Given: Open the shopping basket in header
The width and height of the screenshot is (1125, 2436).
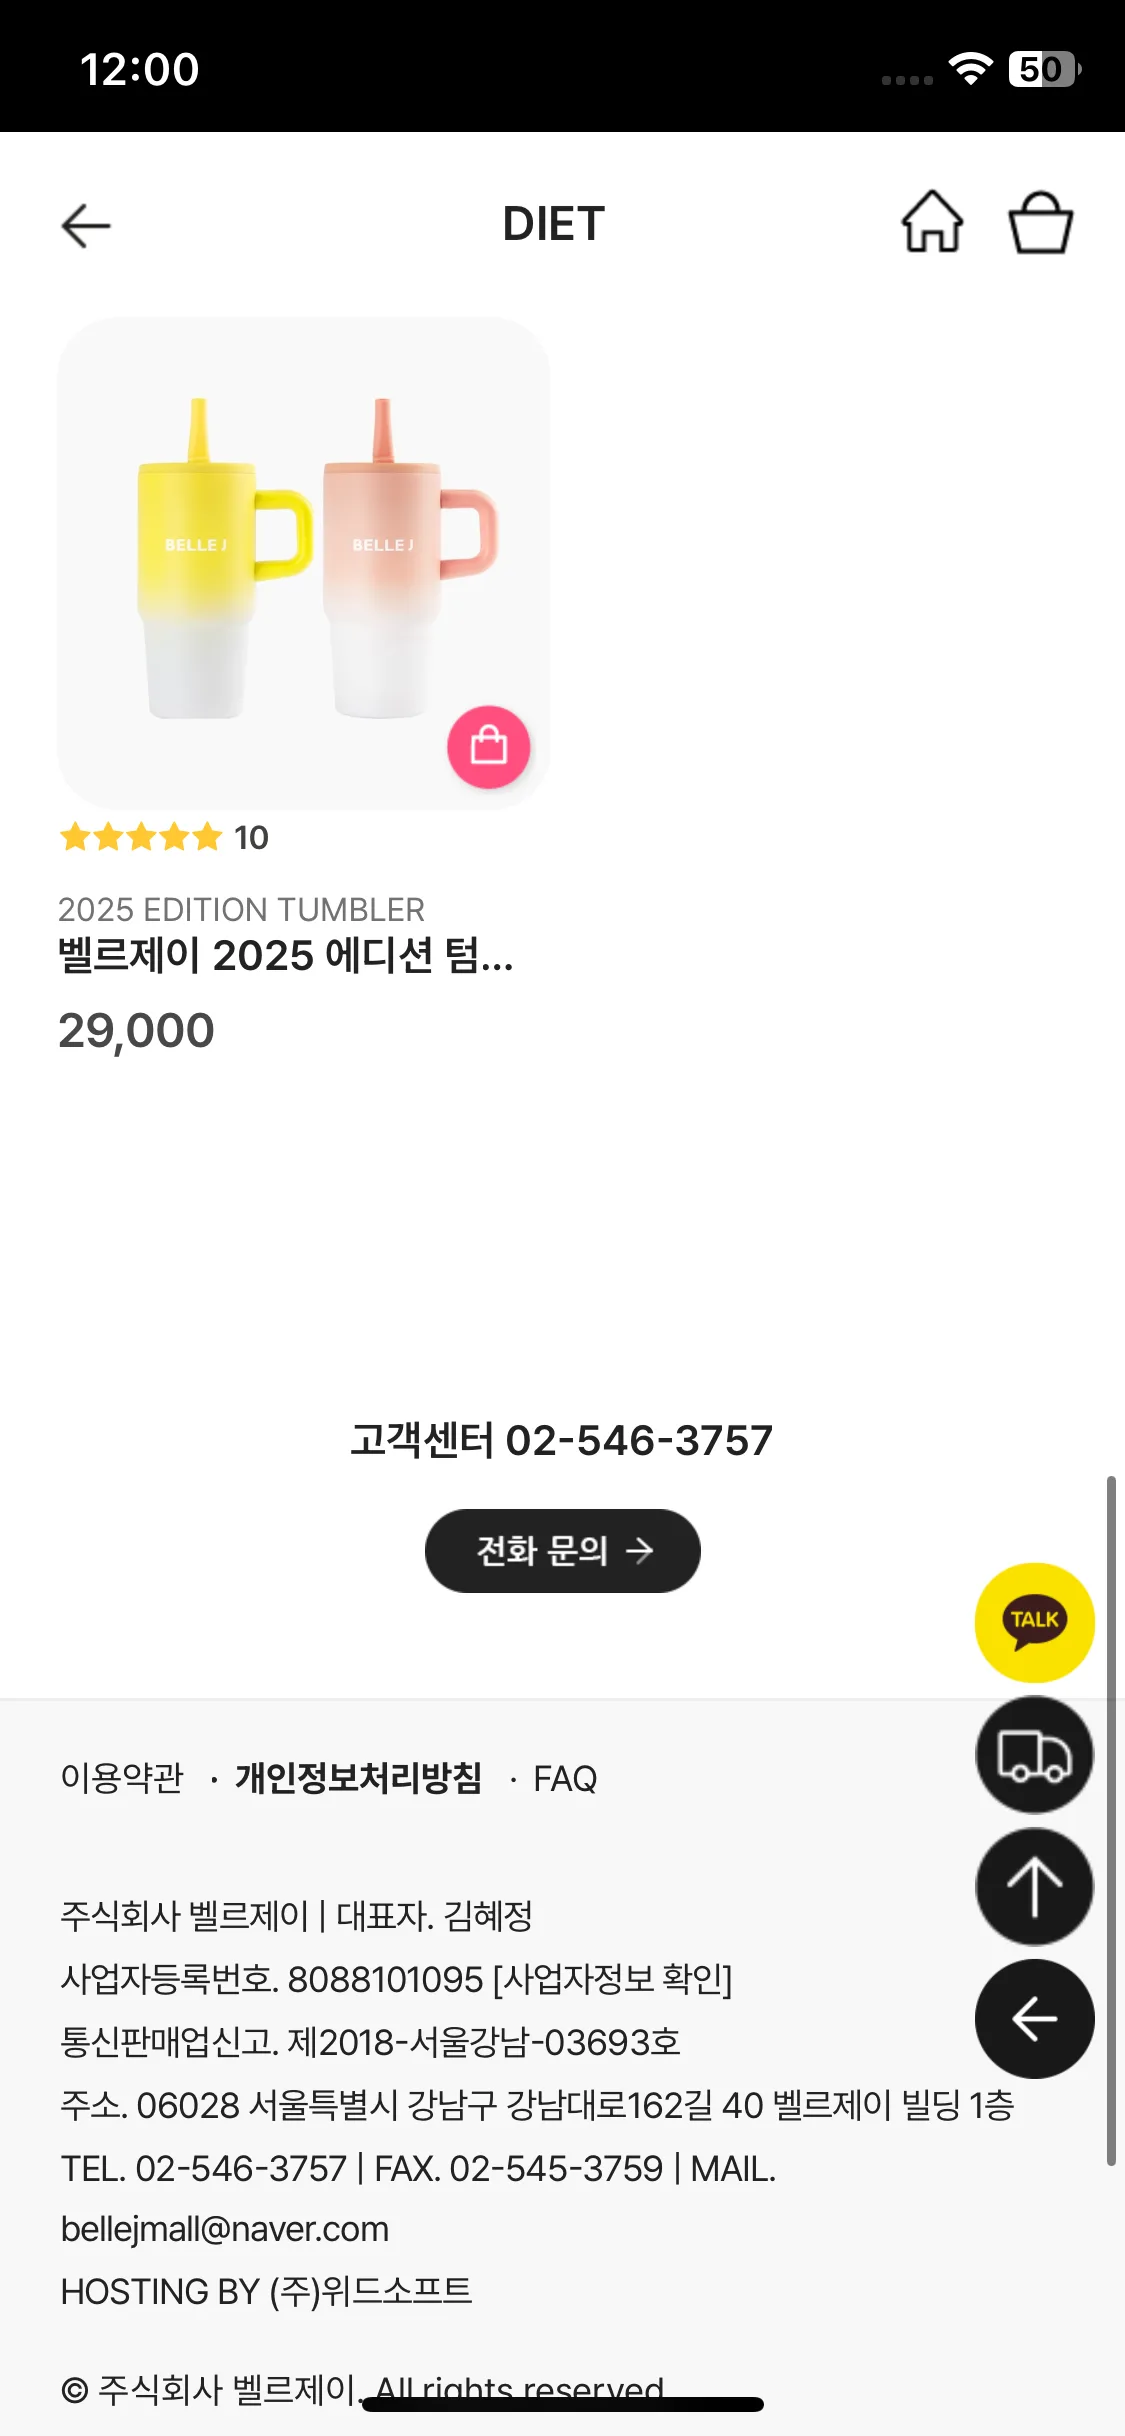Looking at the screenshot, I should pos(1040,222).
